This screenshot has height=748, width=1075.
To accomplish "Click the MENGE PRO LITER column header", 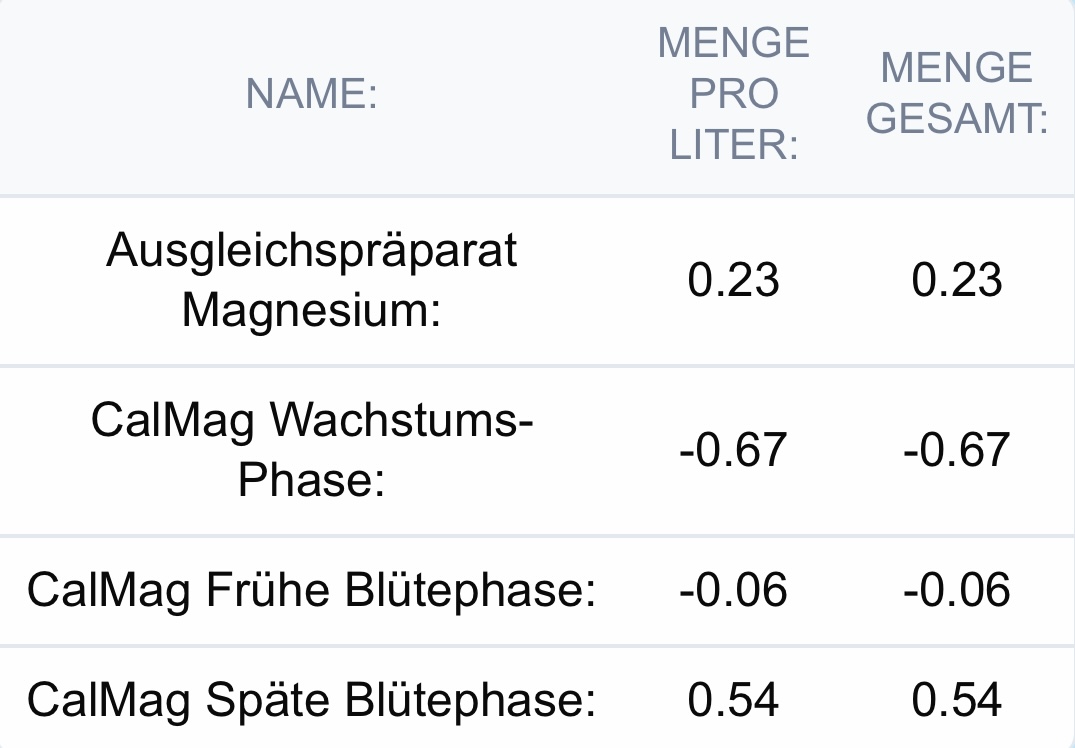I will pos(733,95).
